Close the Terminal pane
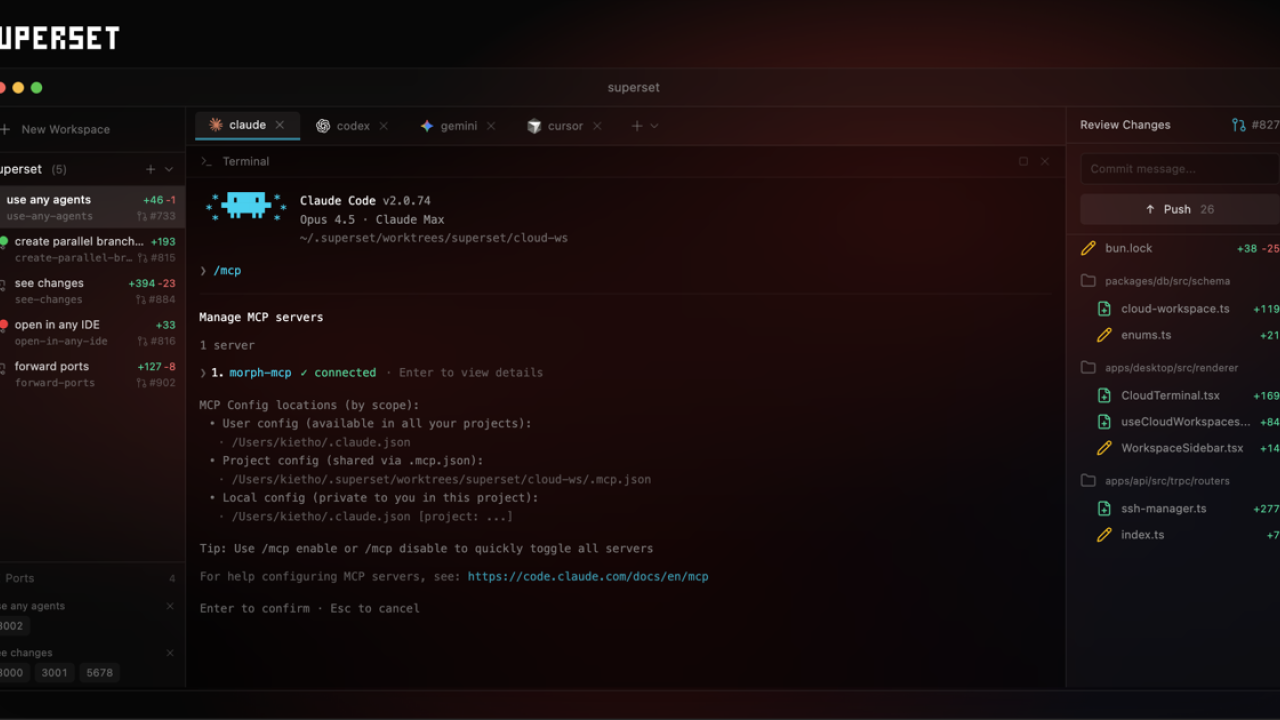Viewport: 1280px width, 720px height. pos(1045,161)
